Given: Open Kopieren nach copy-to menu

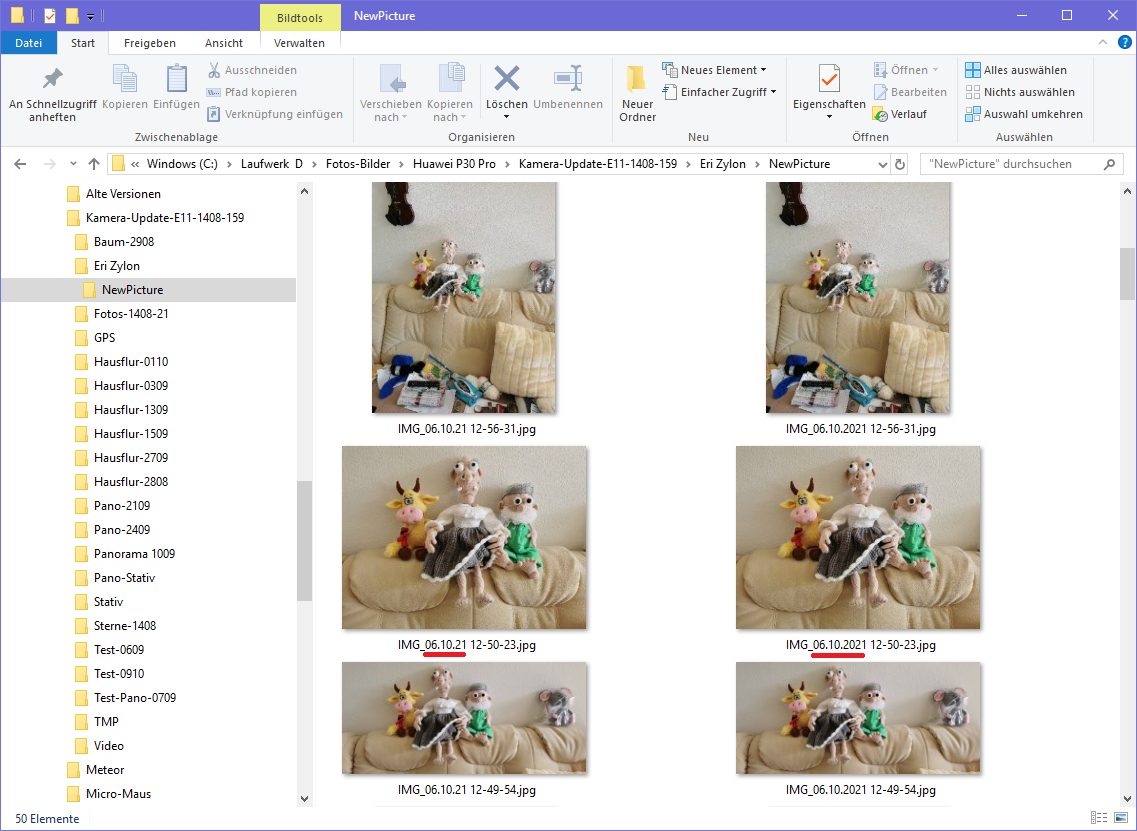Looking at the screenshot, I should click(x=450, y=94).
